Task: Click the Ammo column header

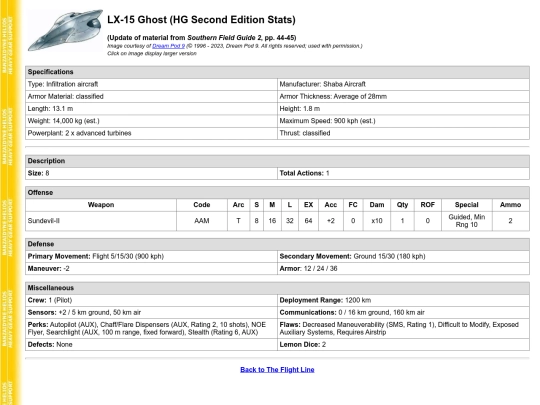Action: [511, 205]
